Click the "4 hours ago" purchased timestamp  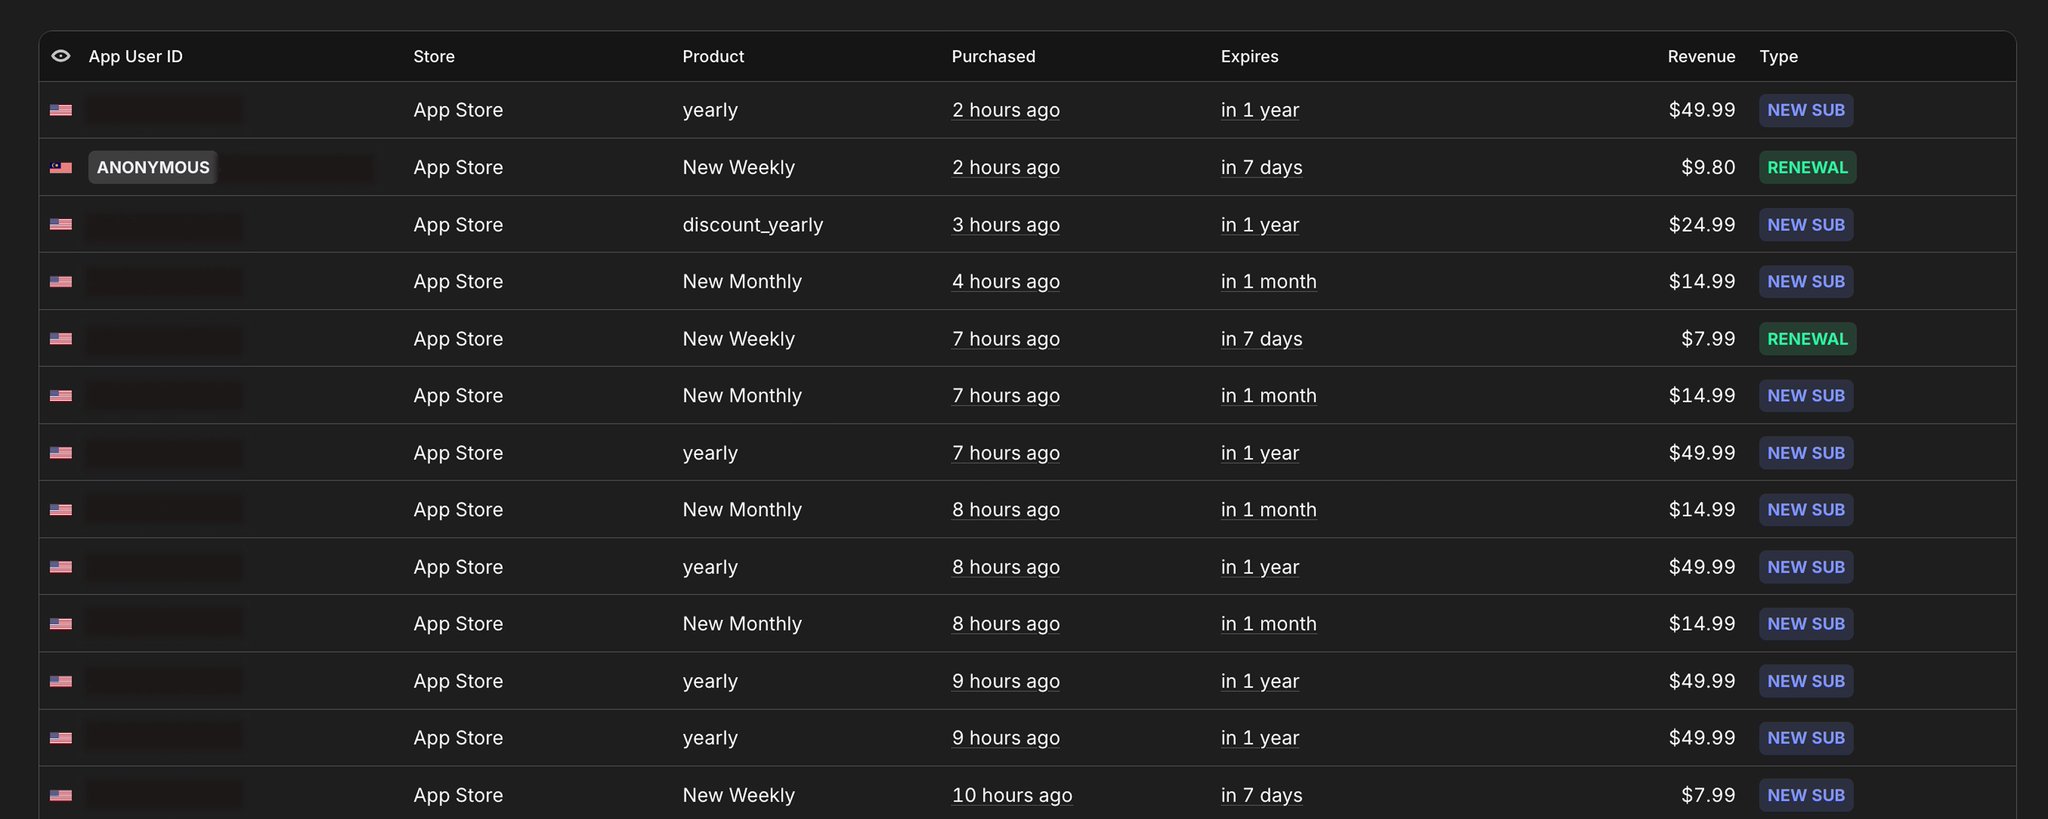[x=1005, y=282]
